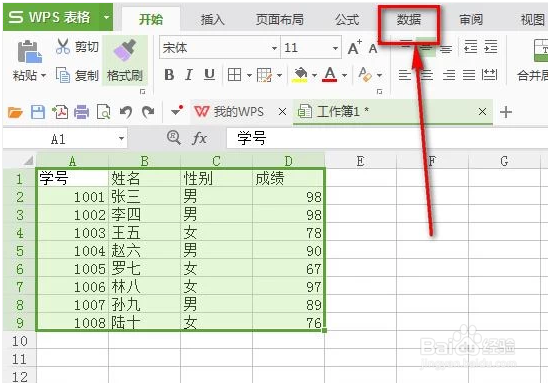Close the 我的WPS tab
The width and height of the screenshot is (548, 383).
(282, 112)
